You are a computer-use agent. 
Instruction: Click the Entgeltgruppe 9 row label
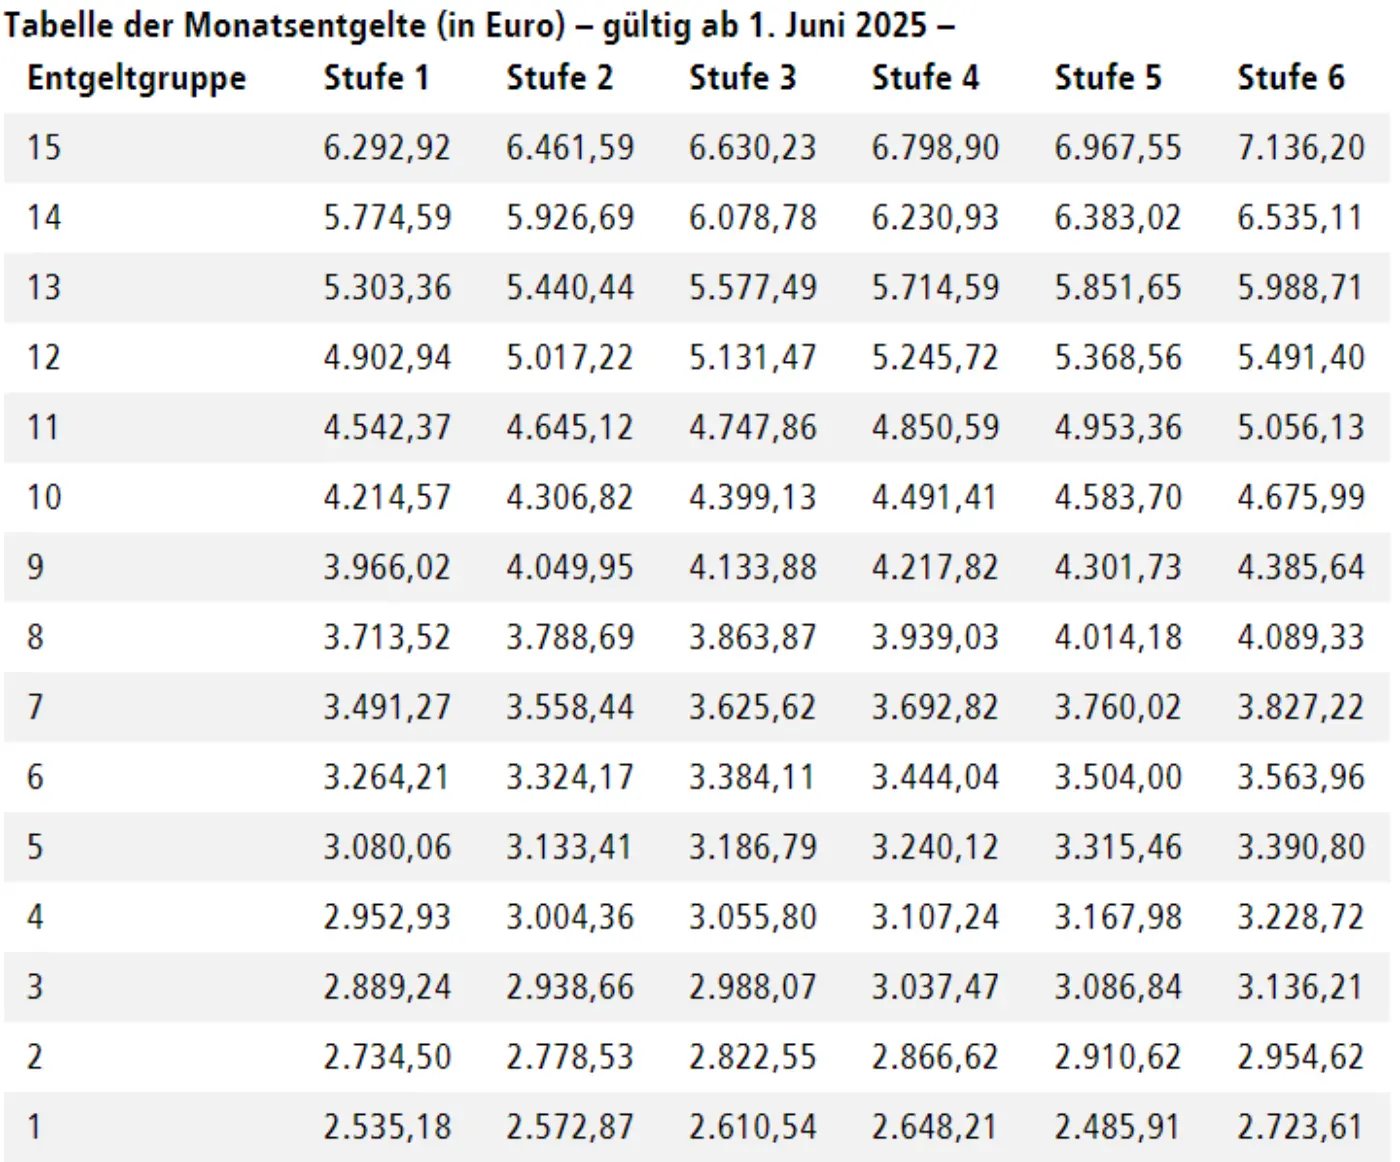pyautogui.click(x=36, y=567)
